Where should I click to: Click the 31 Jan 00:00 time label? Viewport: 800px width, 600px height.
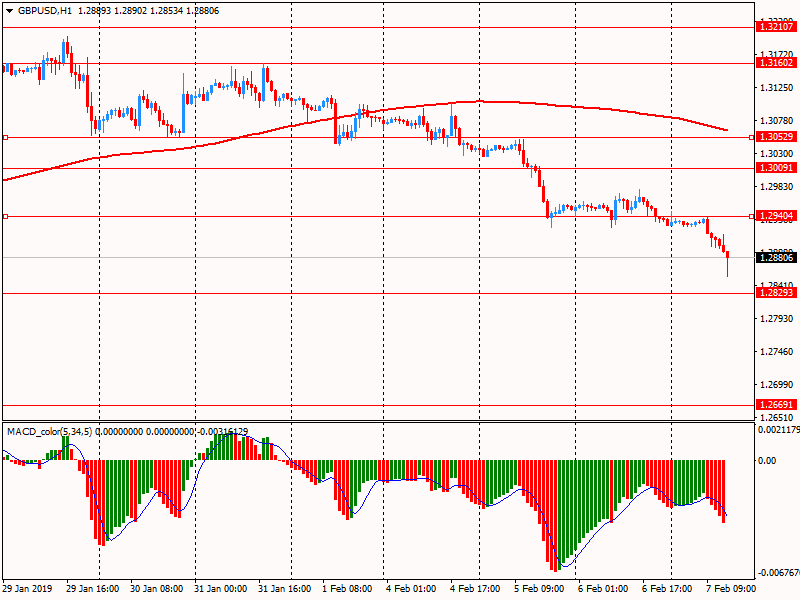220,589
